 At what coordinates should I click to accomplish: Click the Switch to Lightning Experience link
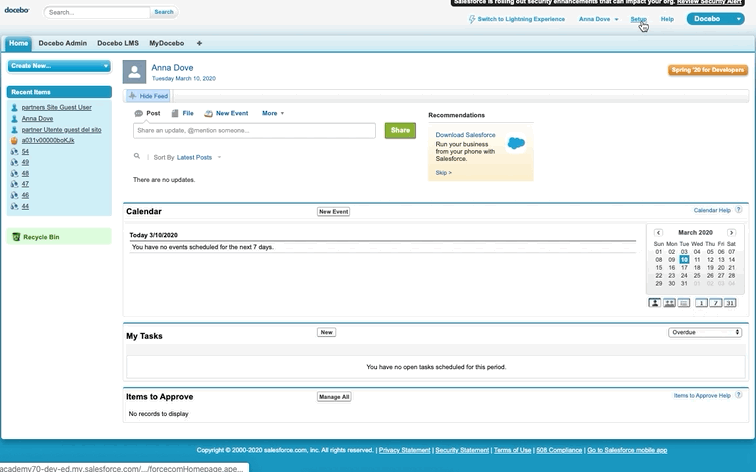[516, 19]
